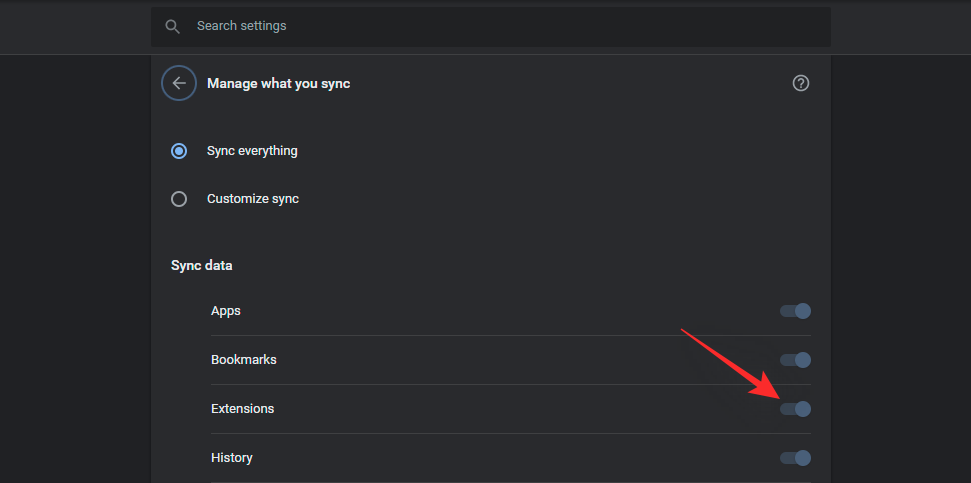Click the 'Sync everything' label text

(x=252, y=151)
